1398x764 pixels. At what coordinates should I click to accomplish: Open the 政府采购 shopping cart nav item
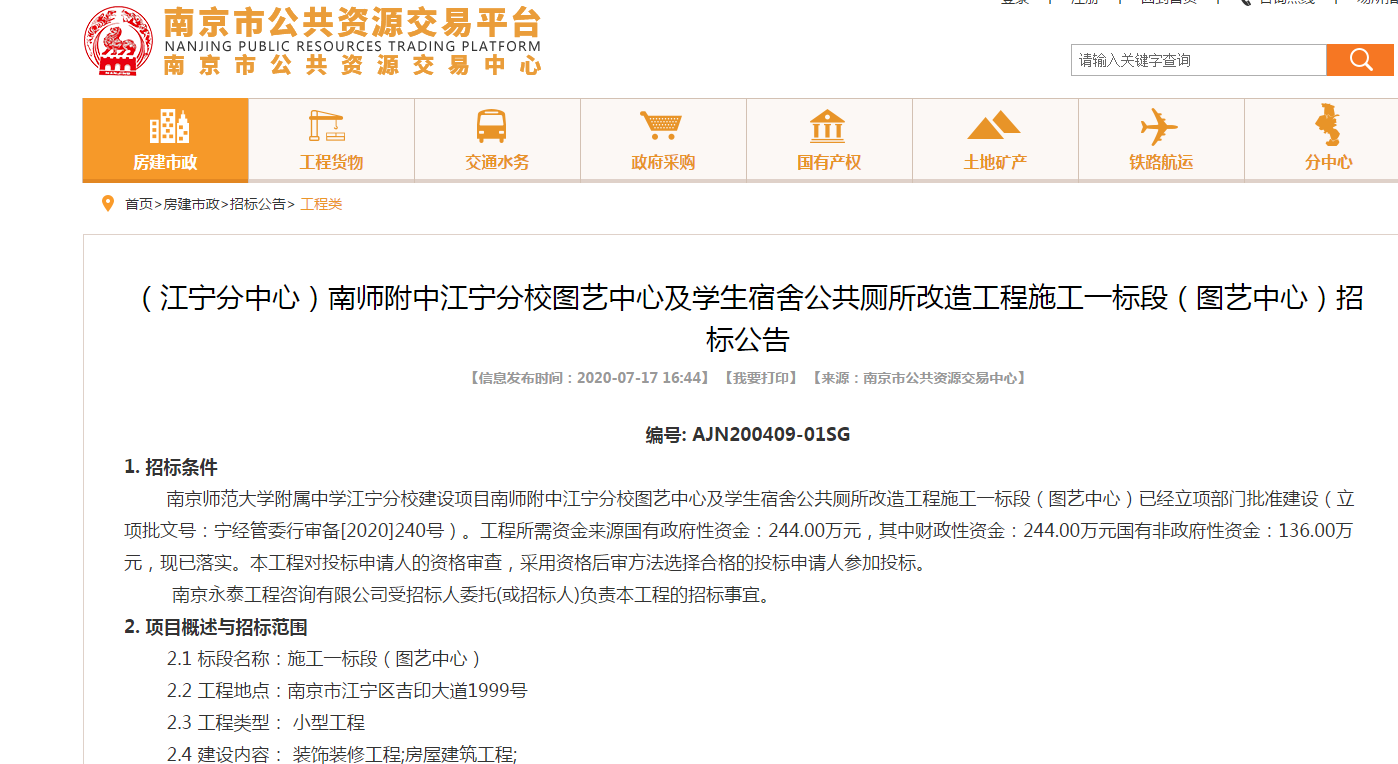[663, 139]
